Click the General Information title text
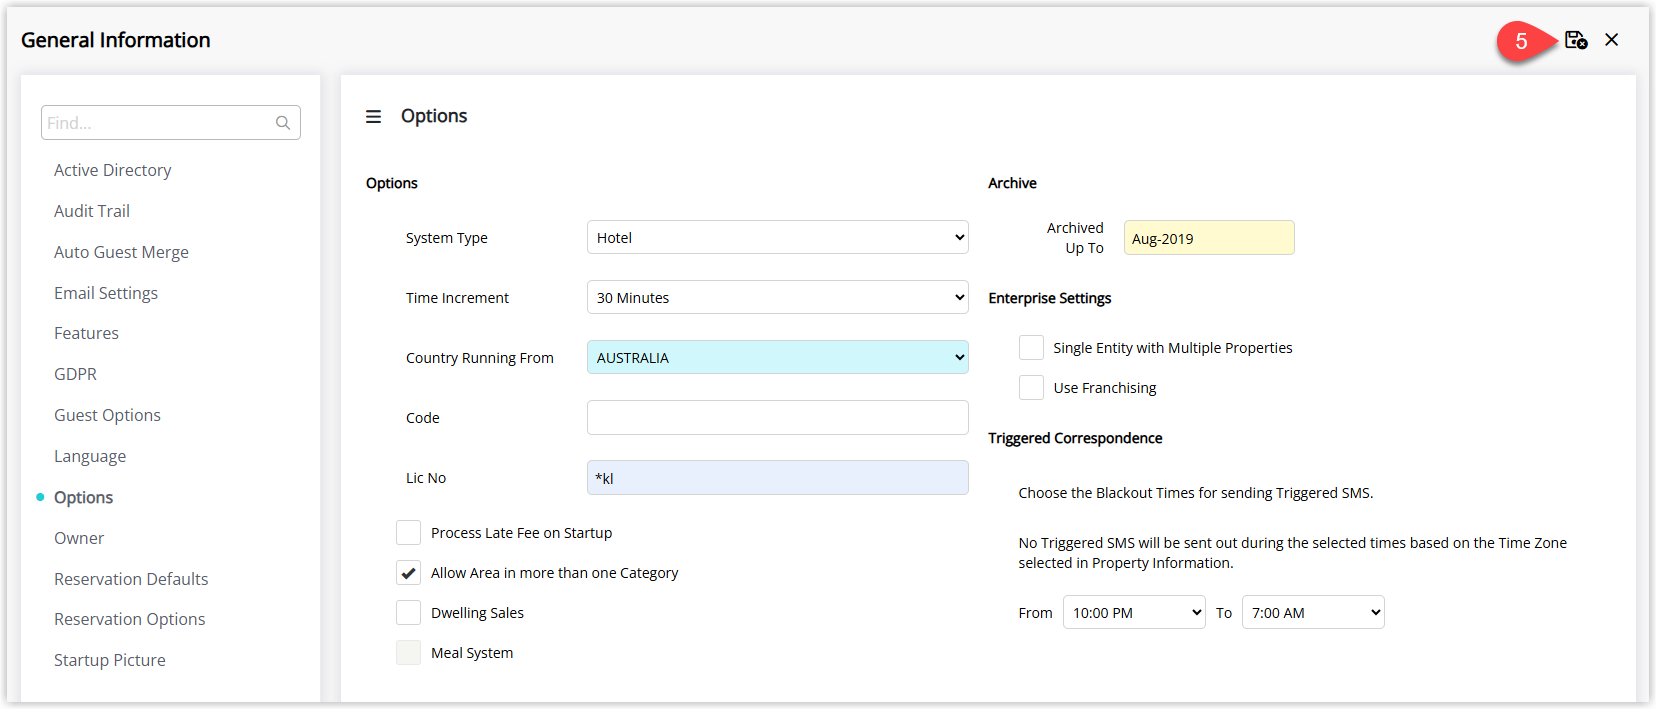The image size is (1657, 710). pos(116,40)
